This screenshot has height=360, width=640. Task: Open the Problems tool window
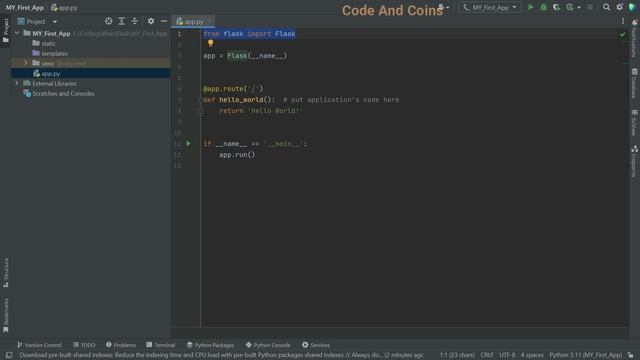tap(121, 345)
